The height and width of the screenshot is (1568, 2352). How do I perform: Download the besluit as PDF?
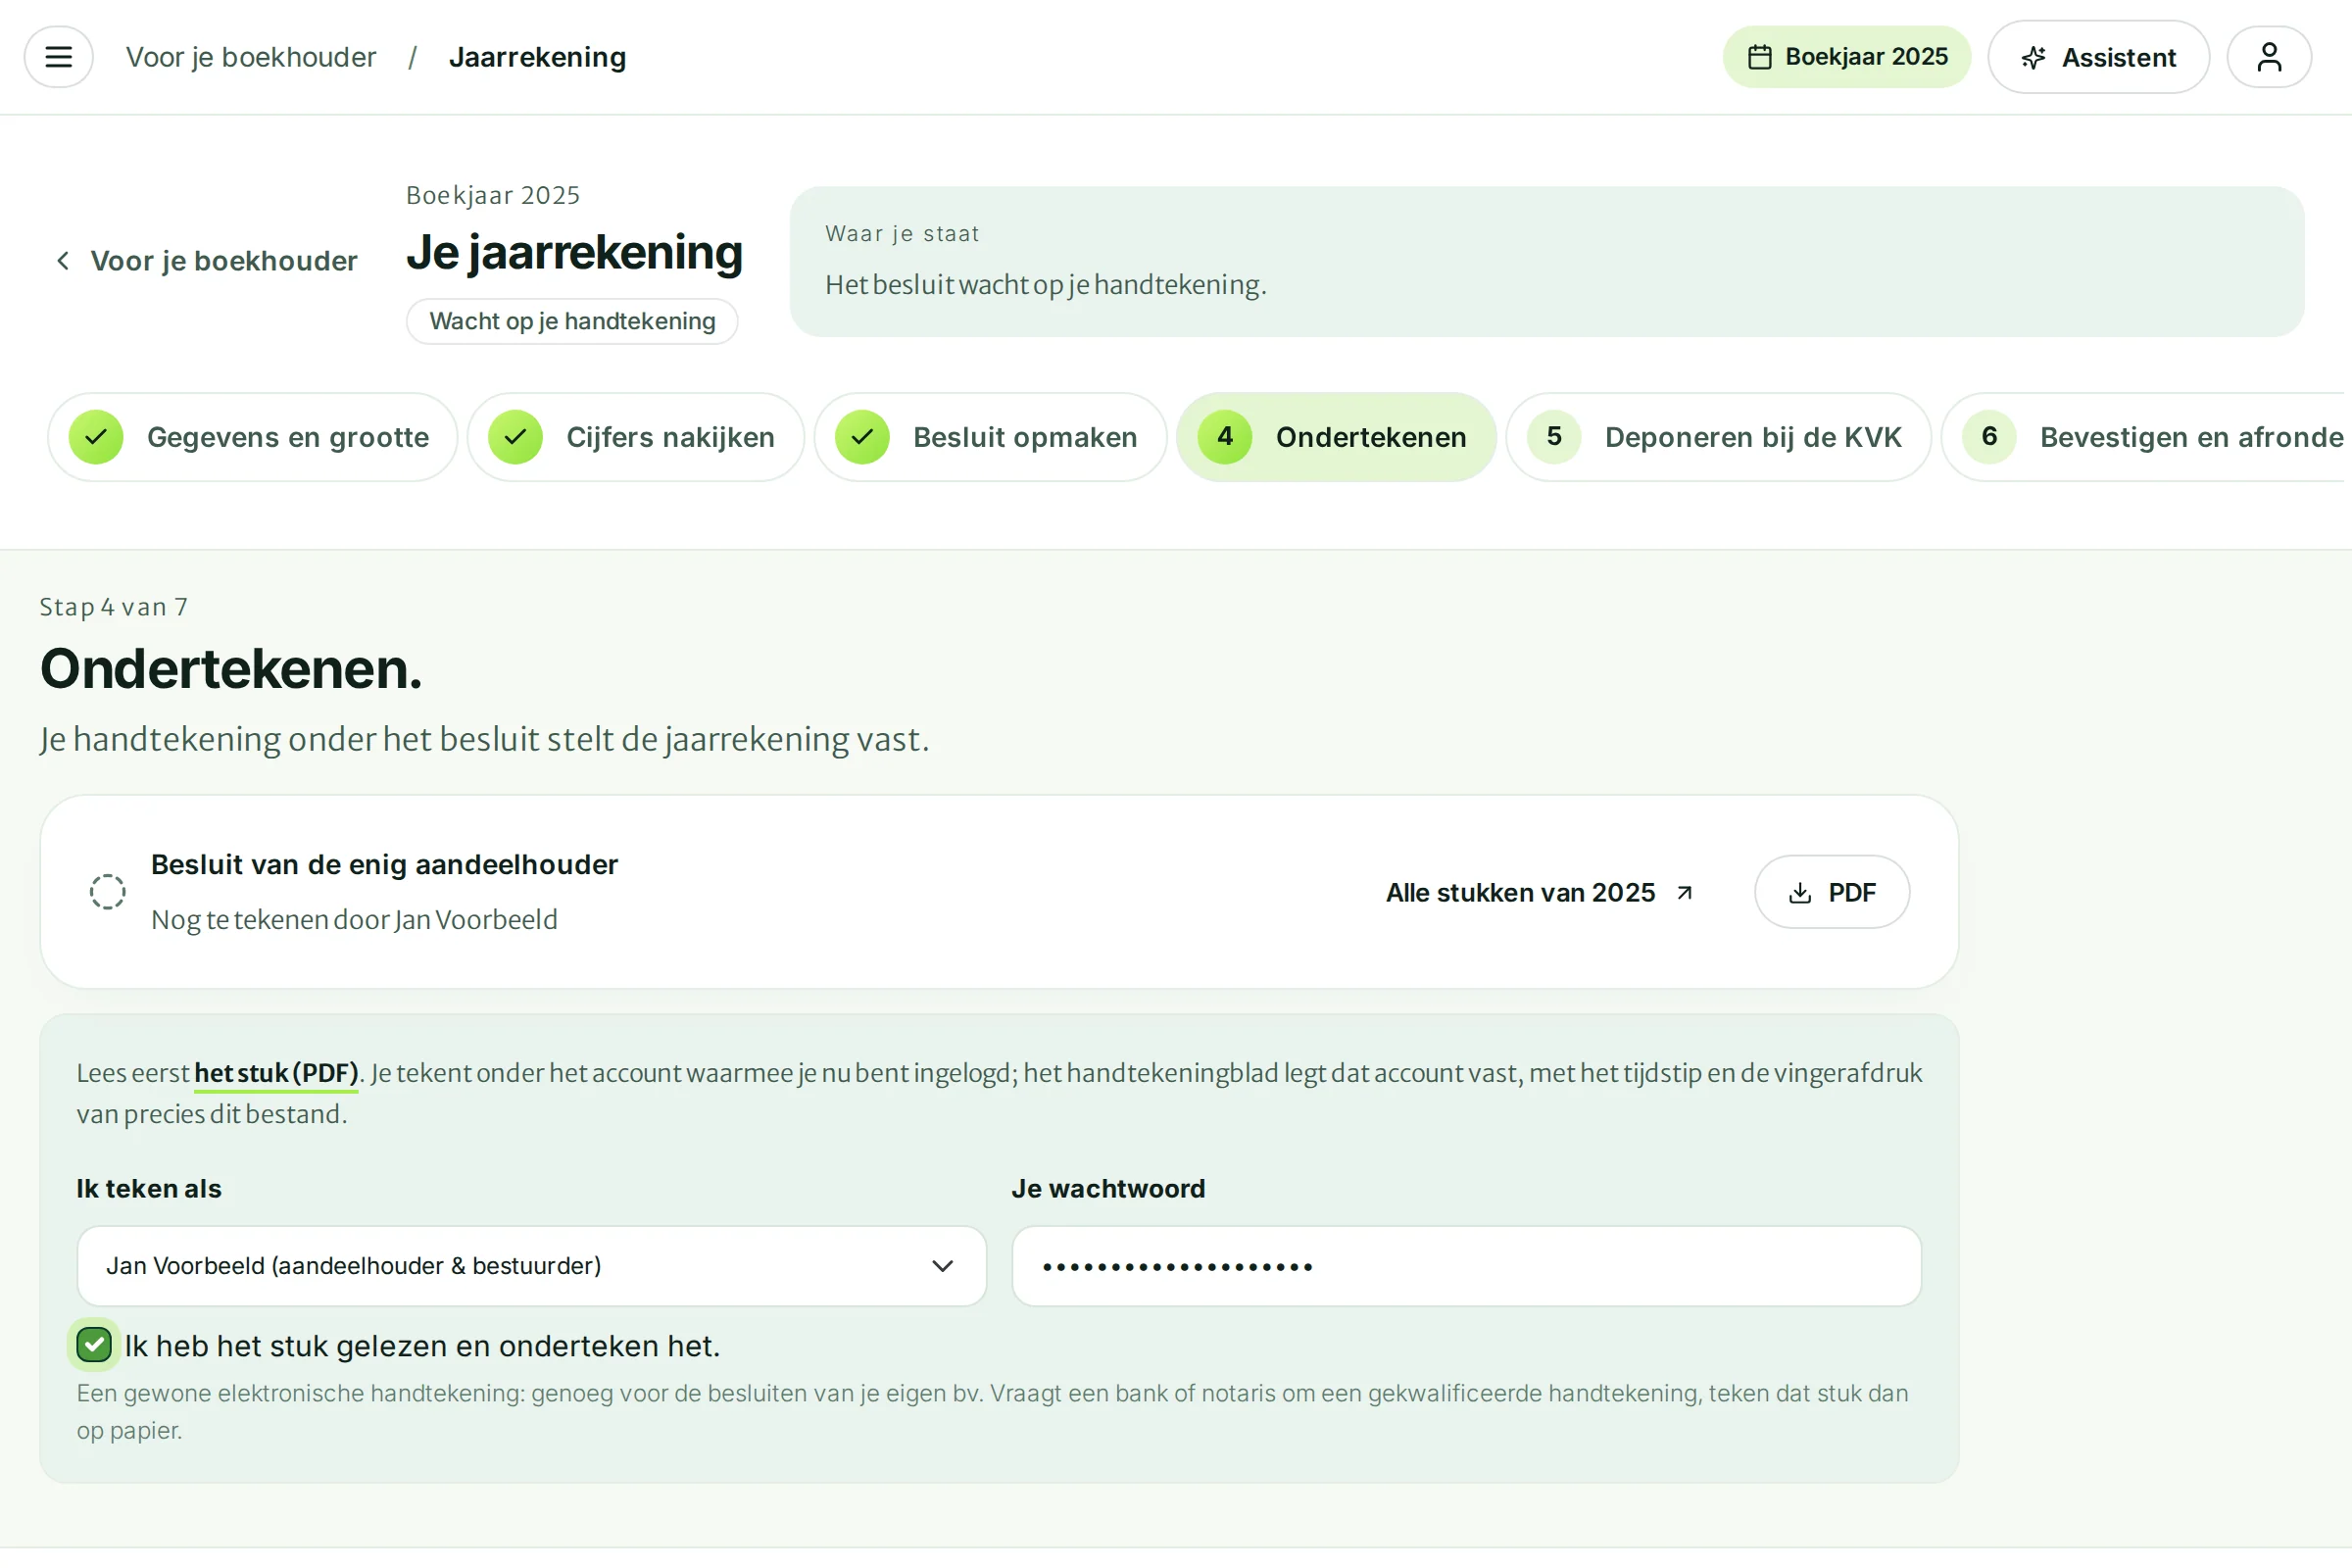(x=1831, y=893)
